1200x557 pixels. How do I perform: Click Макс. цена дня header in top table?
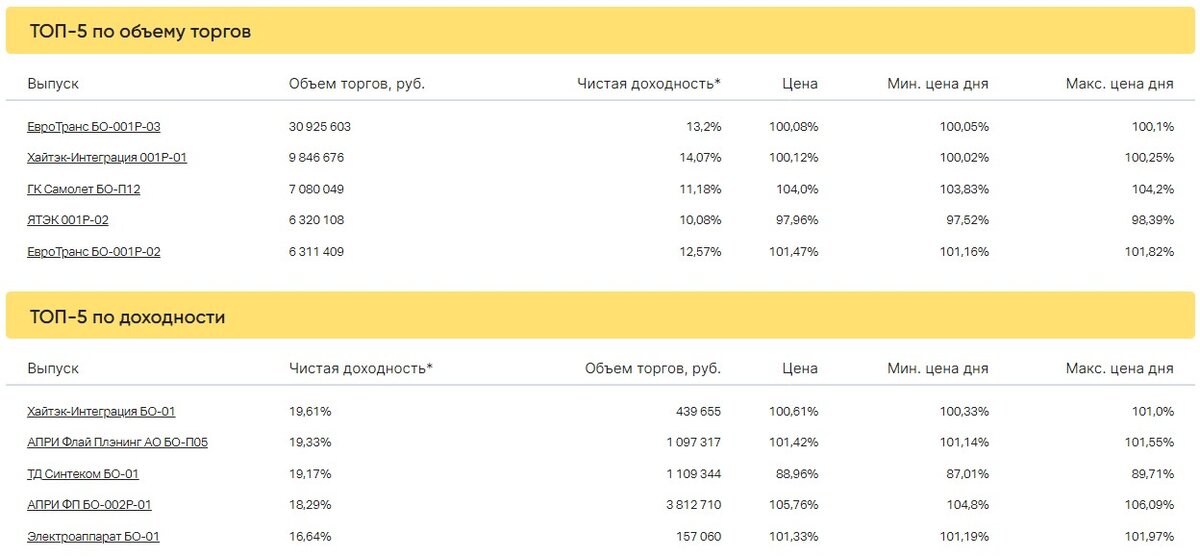(1120, 84)
